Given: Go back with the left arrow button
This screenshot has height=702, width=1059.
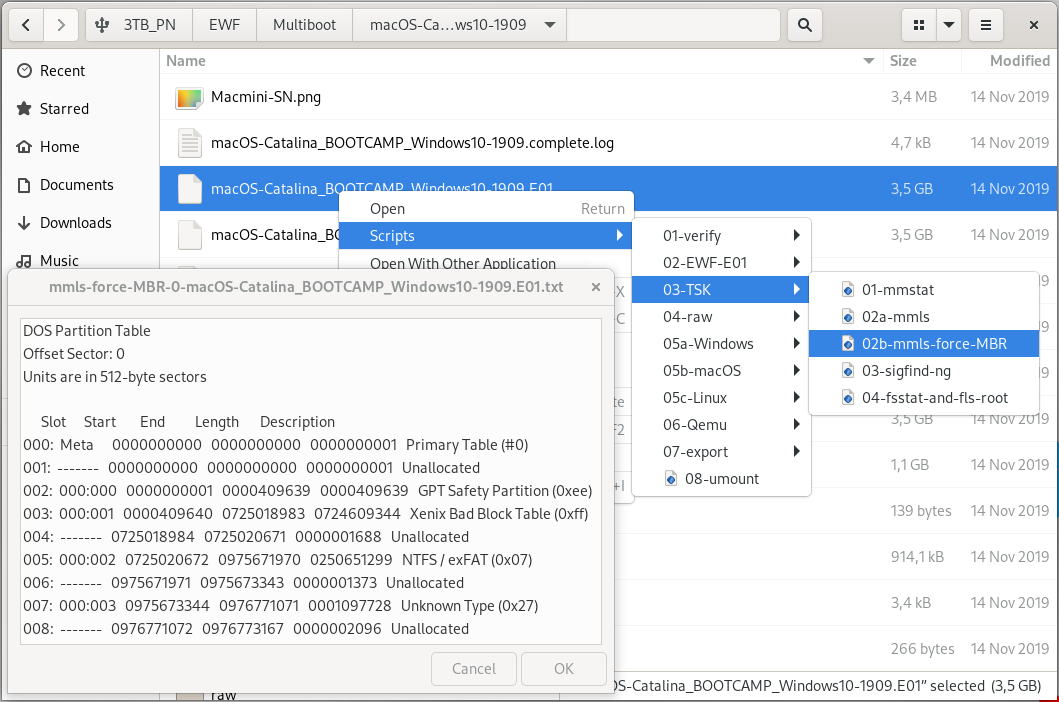Looking at the screenshot, I should (x=26, y=25).
